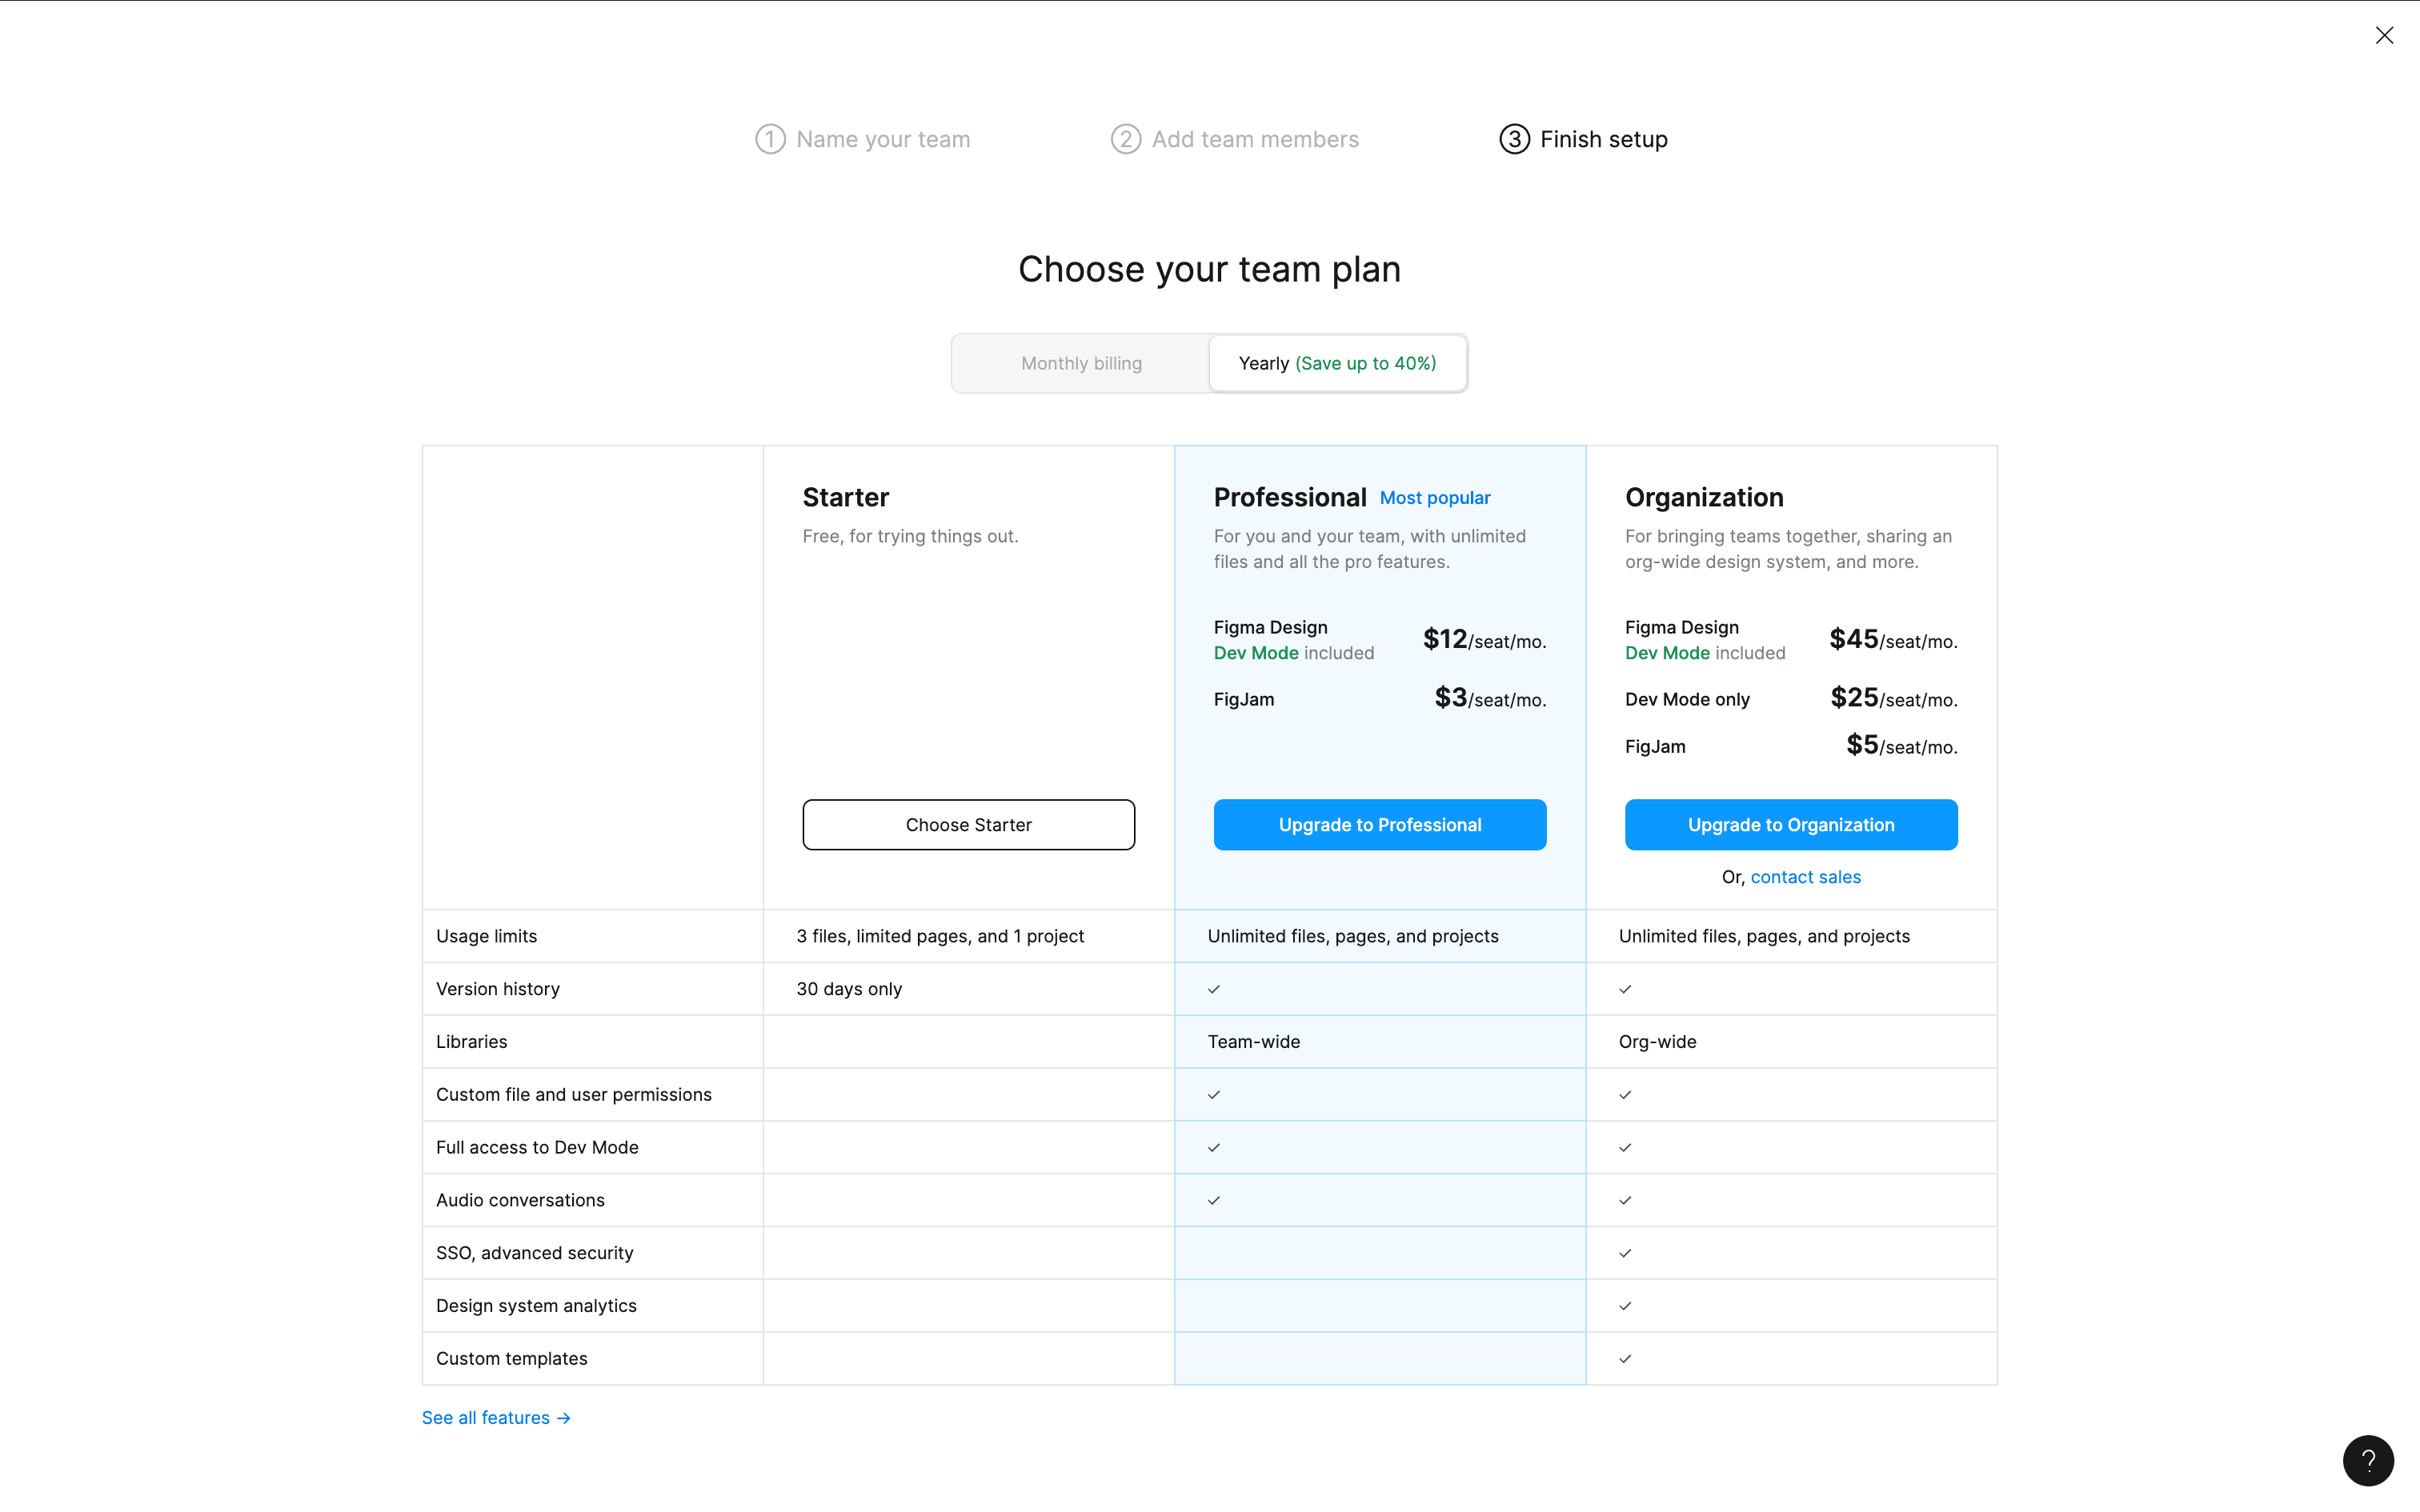Click the step 2 Add team members circle
Image resolution: width=2420 pixels, height=1512 pixels.
[1125, 139]
